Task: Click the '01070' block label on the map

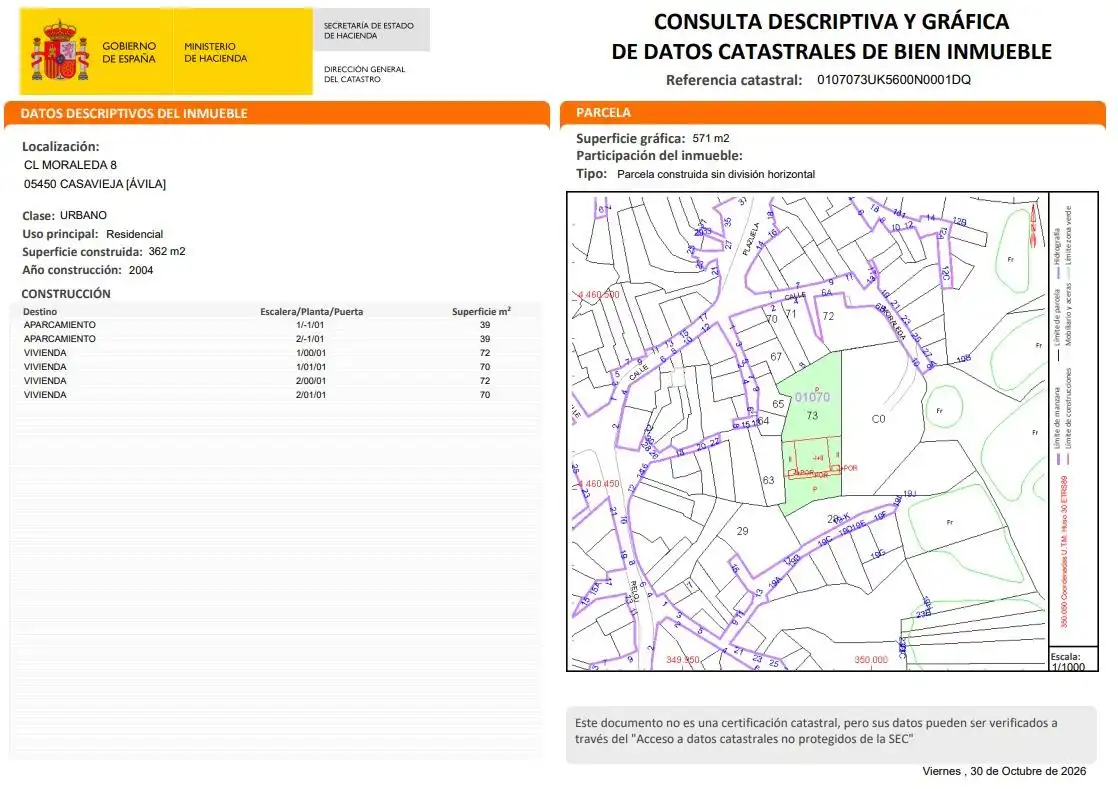Action: 812,397
